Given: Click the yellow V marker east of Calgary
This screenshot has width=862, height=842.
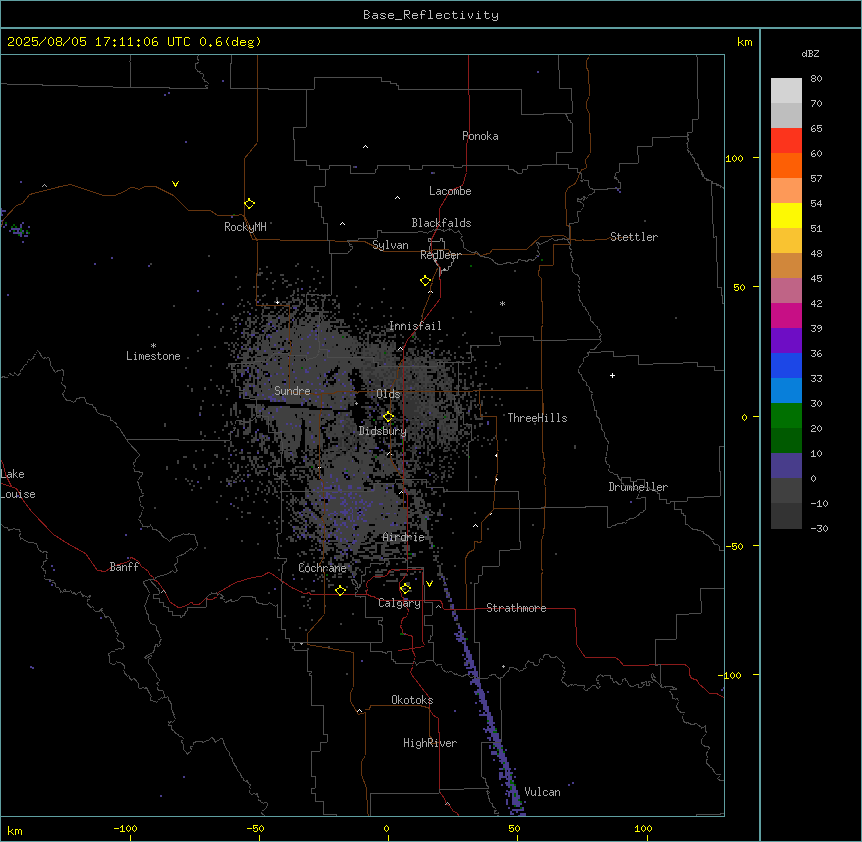Looking at the screenshot, I should click(x=429, y=584).
